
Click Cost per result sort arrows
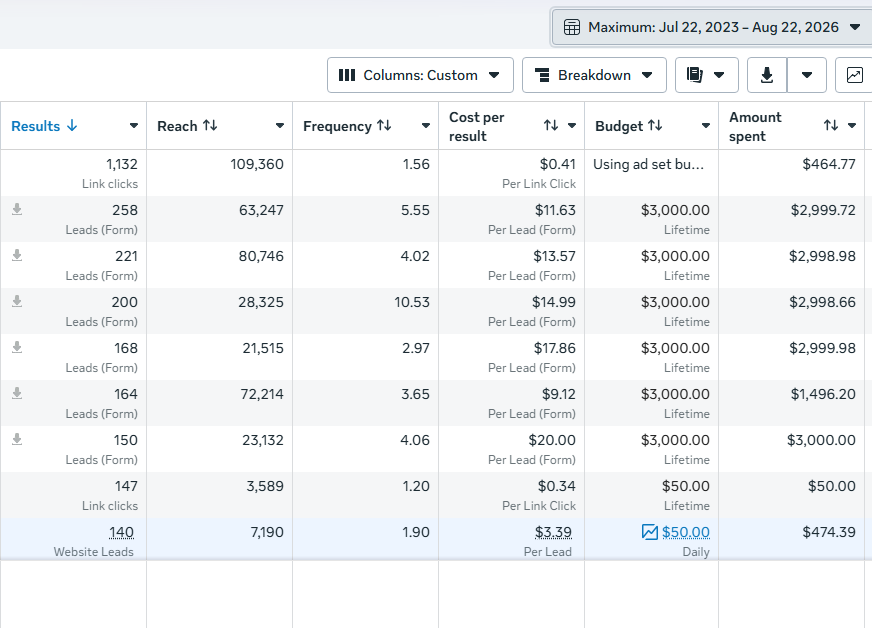tap(551, 126)
